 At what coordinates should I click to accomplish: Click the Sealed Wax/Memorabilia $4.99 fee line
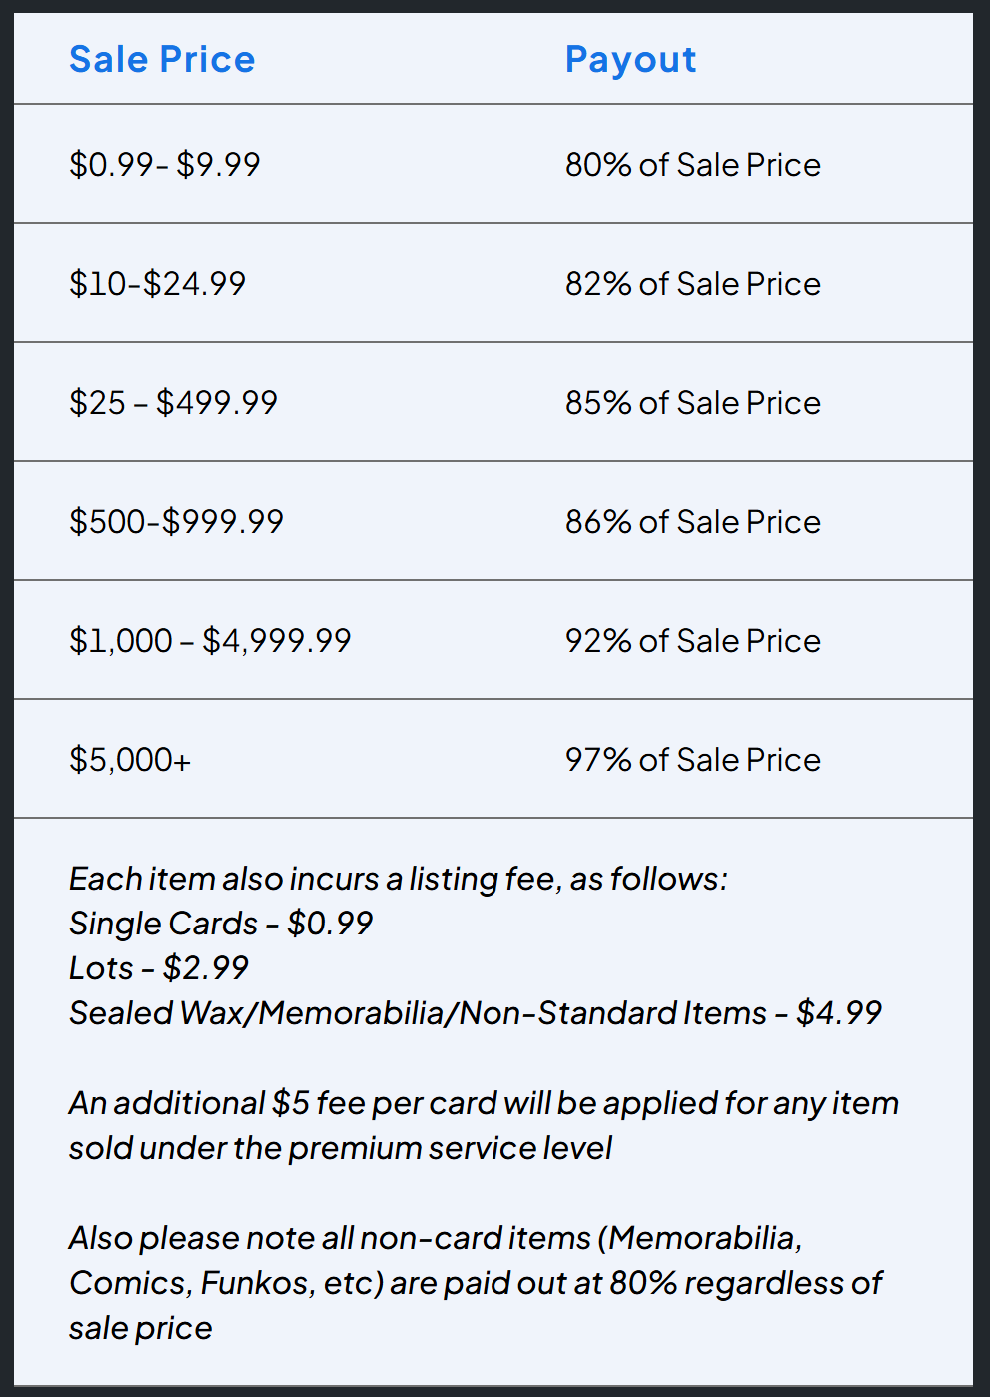475,1013
